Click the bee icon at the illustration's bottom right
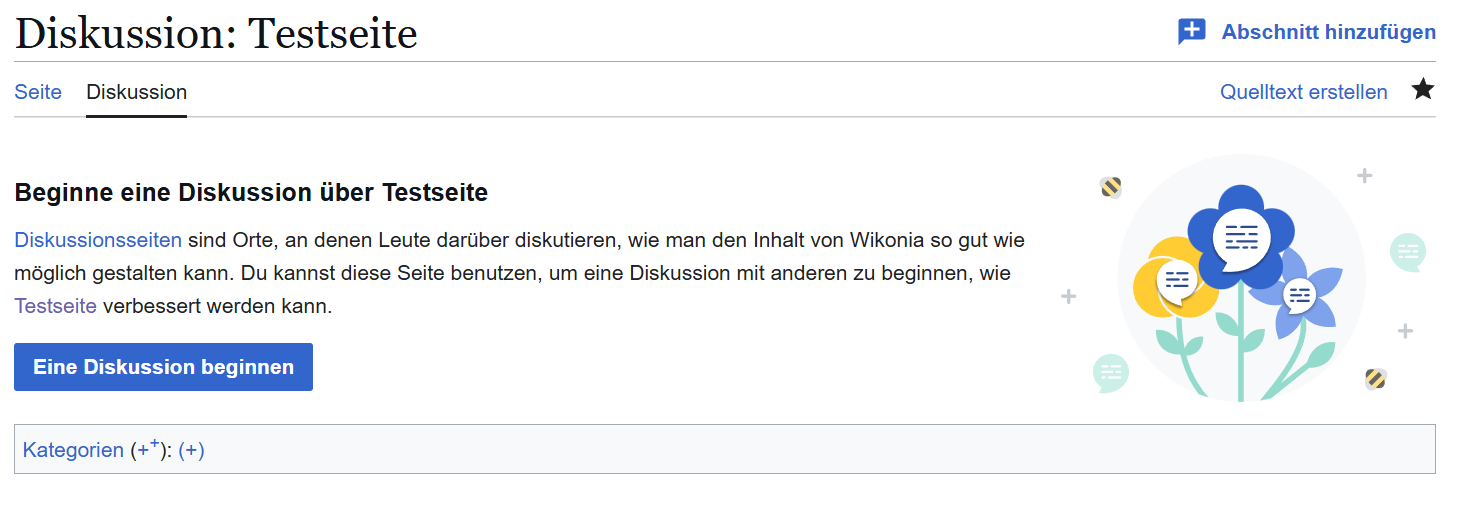Viewport: 1470px width, 511px height. point(1376,378)
